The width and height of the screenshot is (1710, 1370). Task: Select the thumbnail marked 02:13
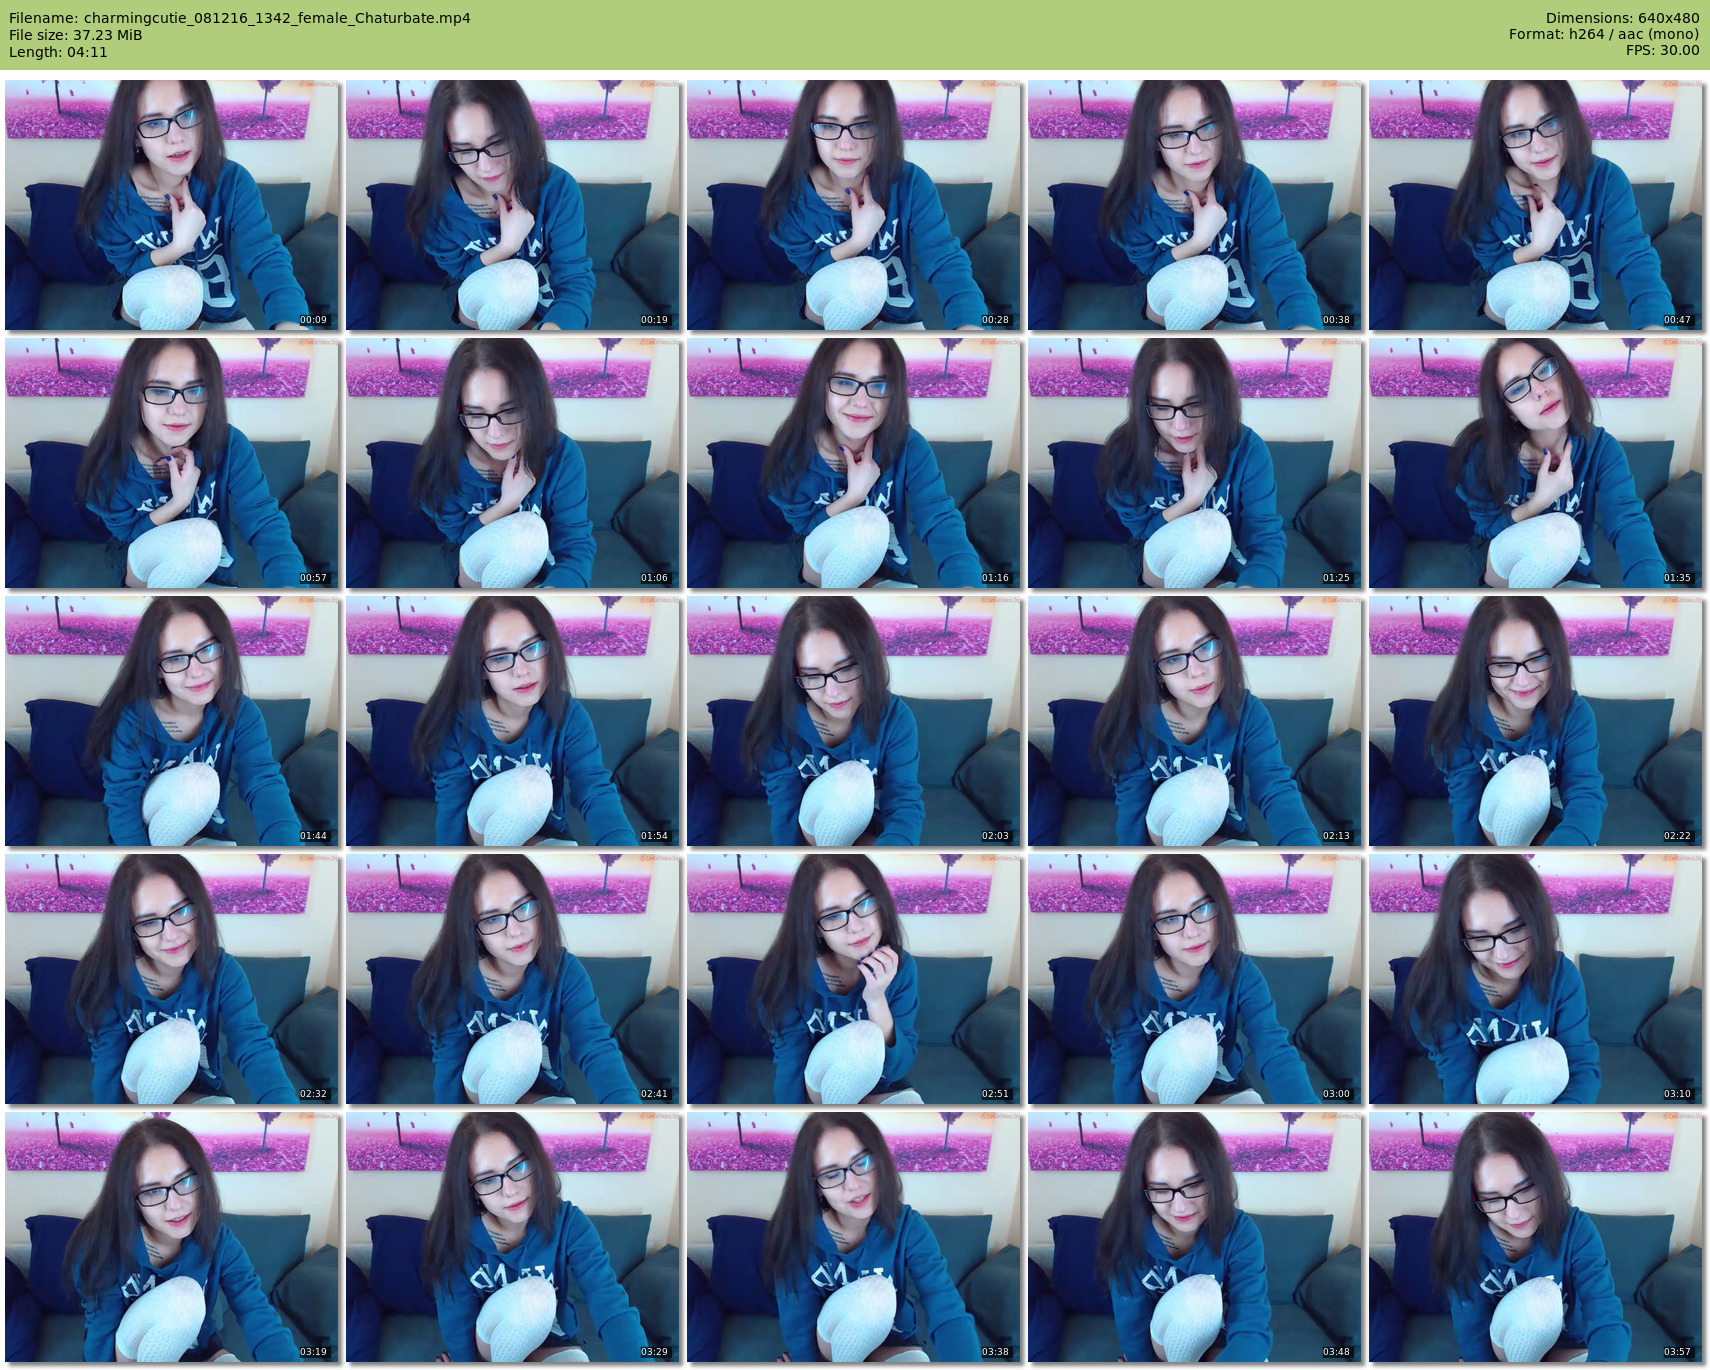(1195, 721)
